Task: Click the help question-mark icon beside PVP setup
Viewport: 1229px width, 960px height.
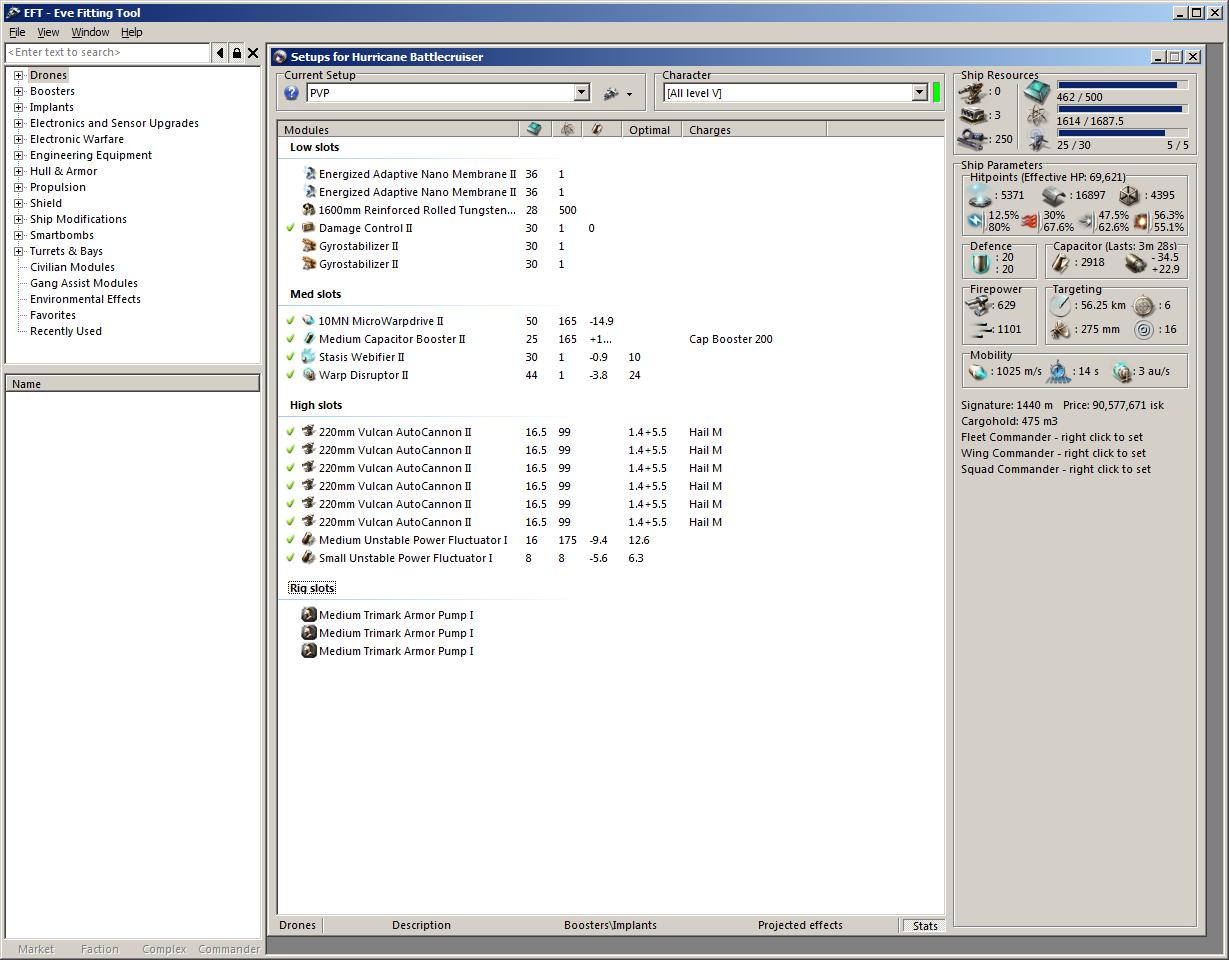Action: coord(291,93)
